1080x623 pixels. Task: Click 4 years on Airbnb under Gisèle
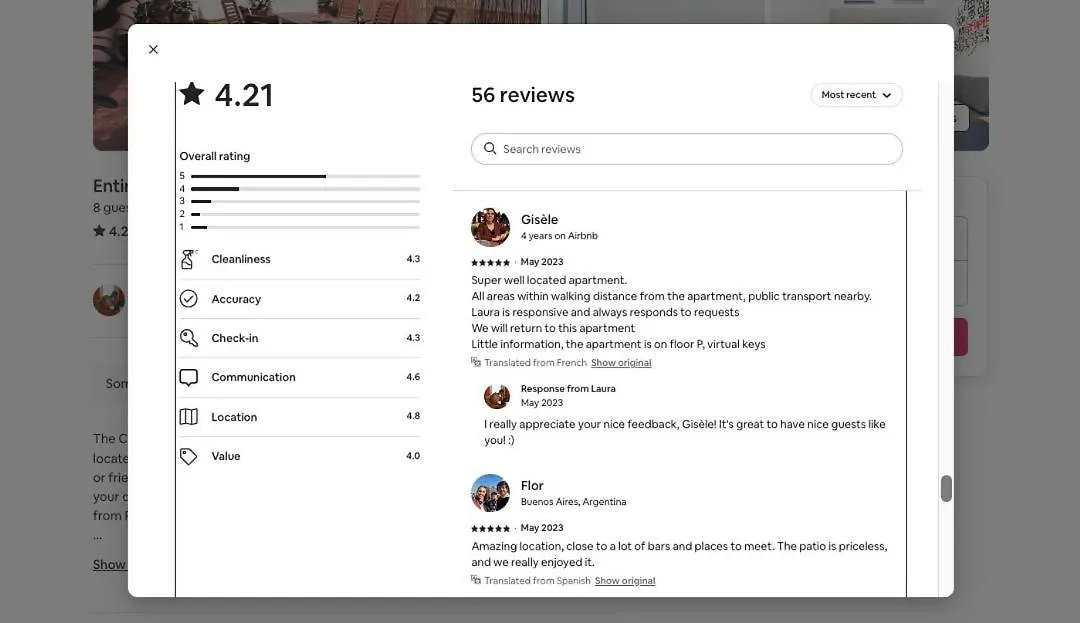click(x=559, y=236)
